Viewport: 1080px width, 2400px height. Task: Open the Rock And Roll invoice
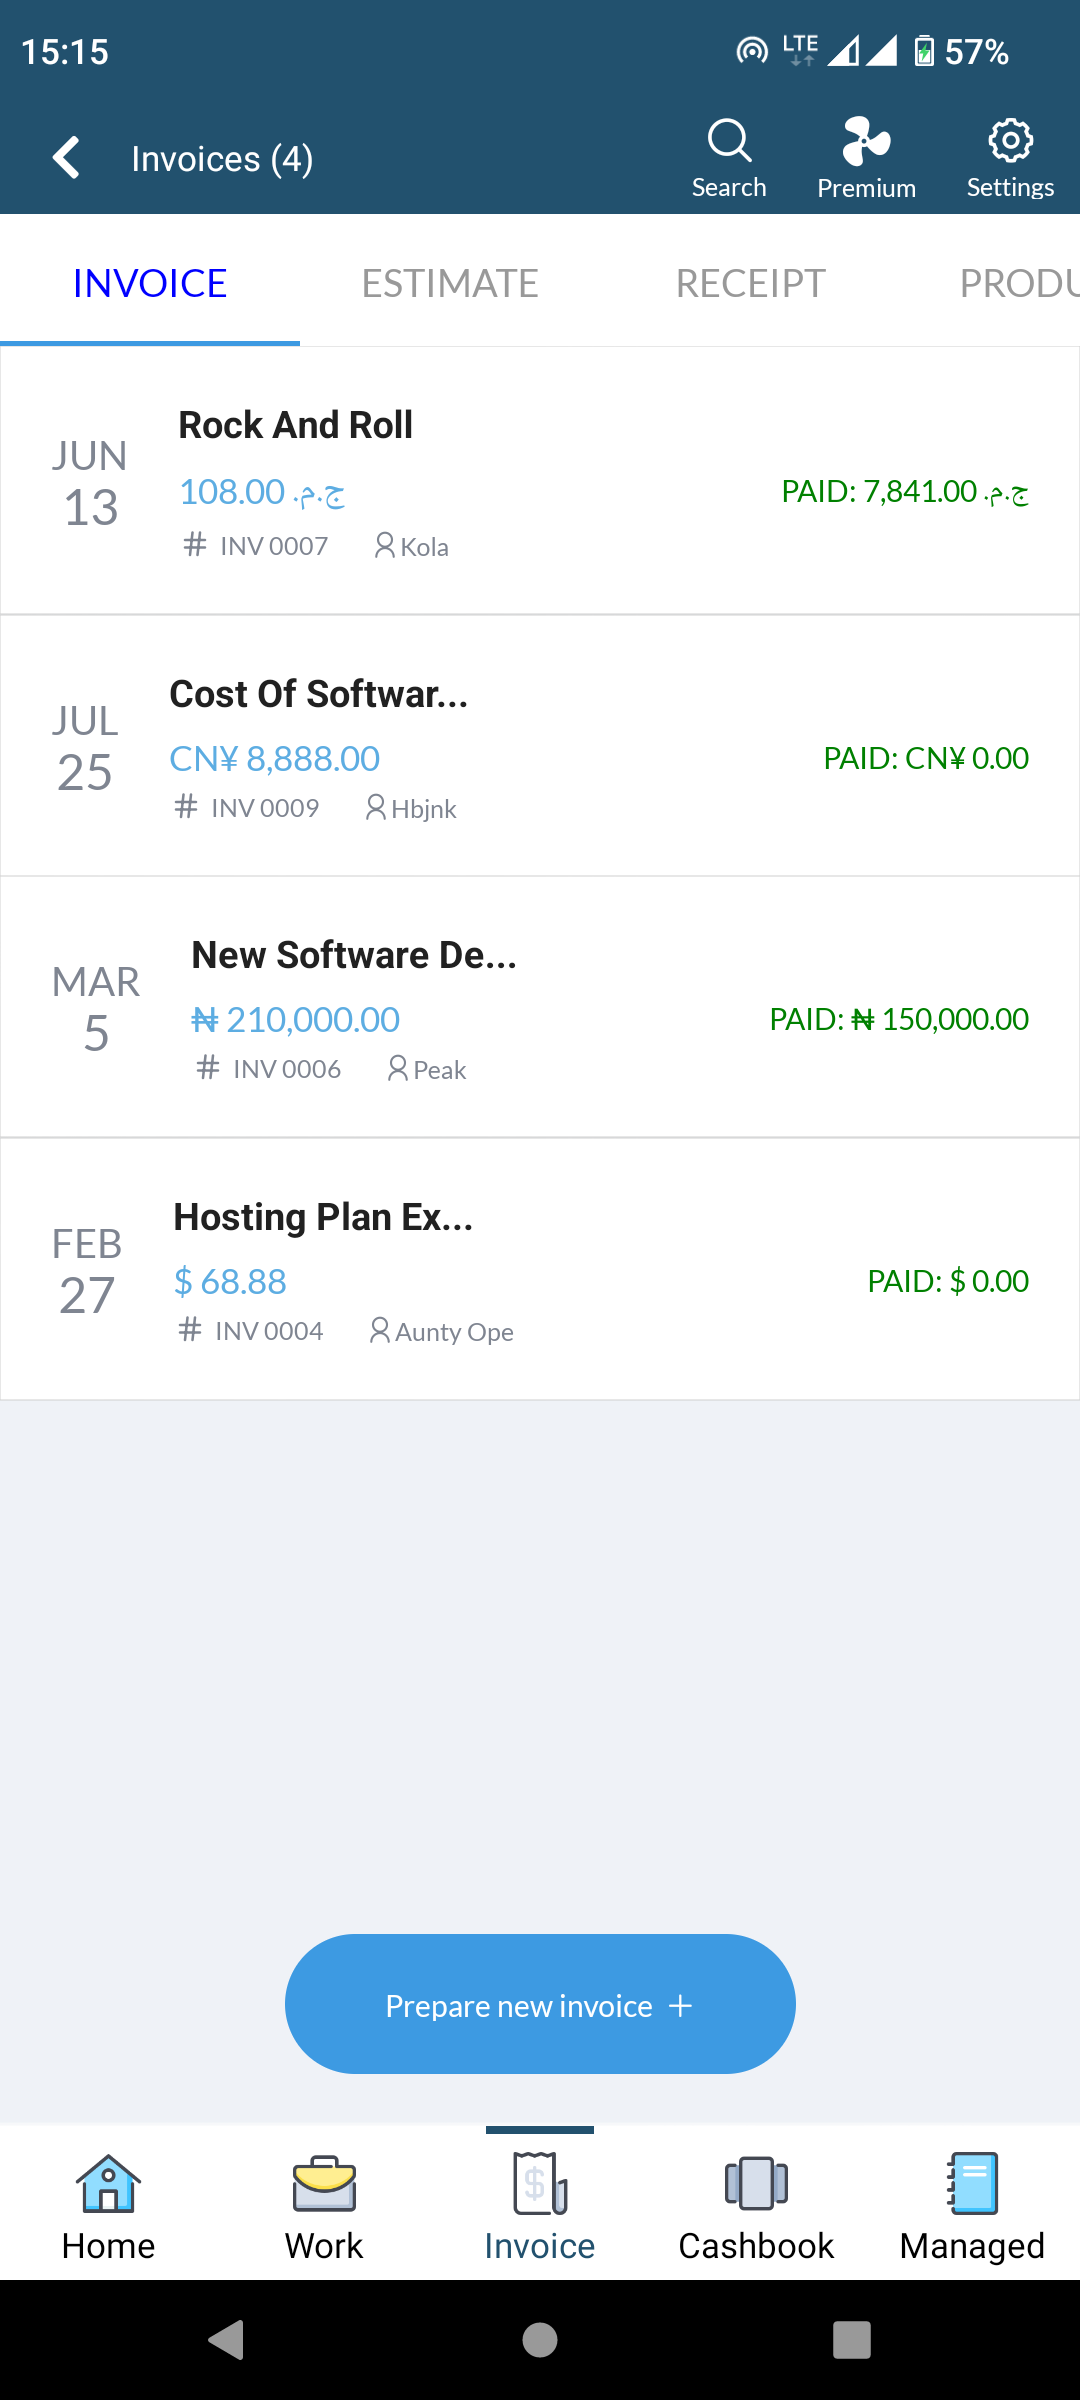pyautogui.click(x=540, y=481)
